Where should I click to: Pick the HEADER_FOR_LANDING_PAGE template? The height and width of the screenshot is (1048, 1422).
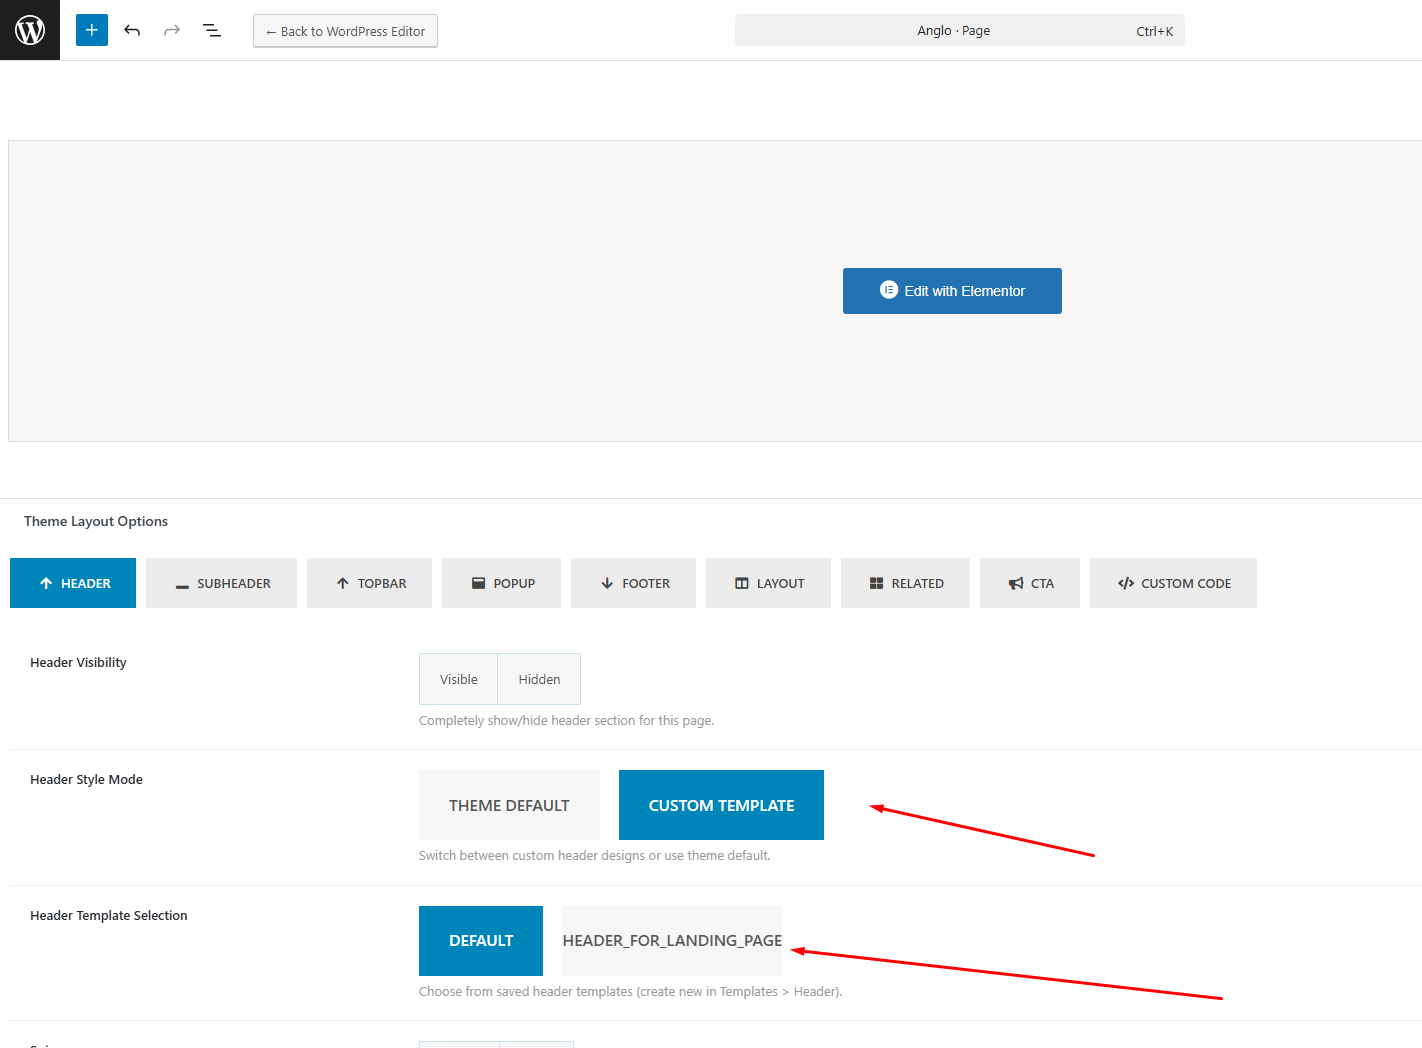[x=672, y=941]
